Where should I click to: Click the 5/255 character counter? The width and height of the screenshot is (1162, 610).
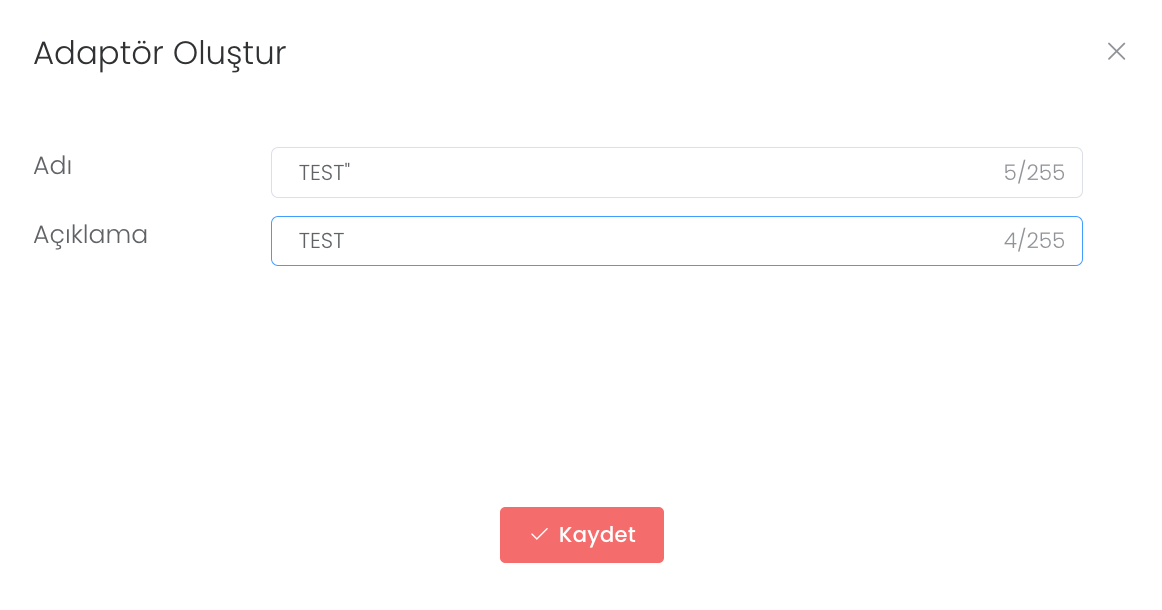[x=1034, y=173]
